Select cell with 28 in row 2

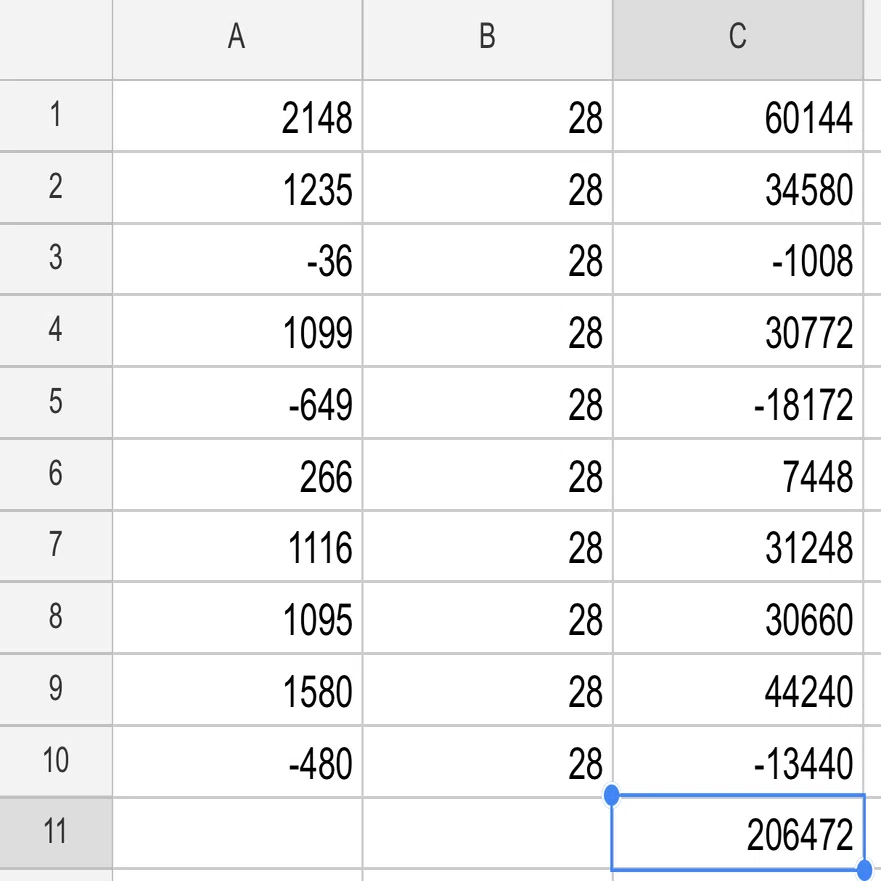tap(487, 187)
